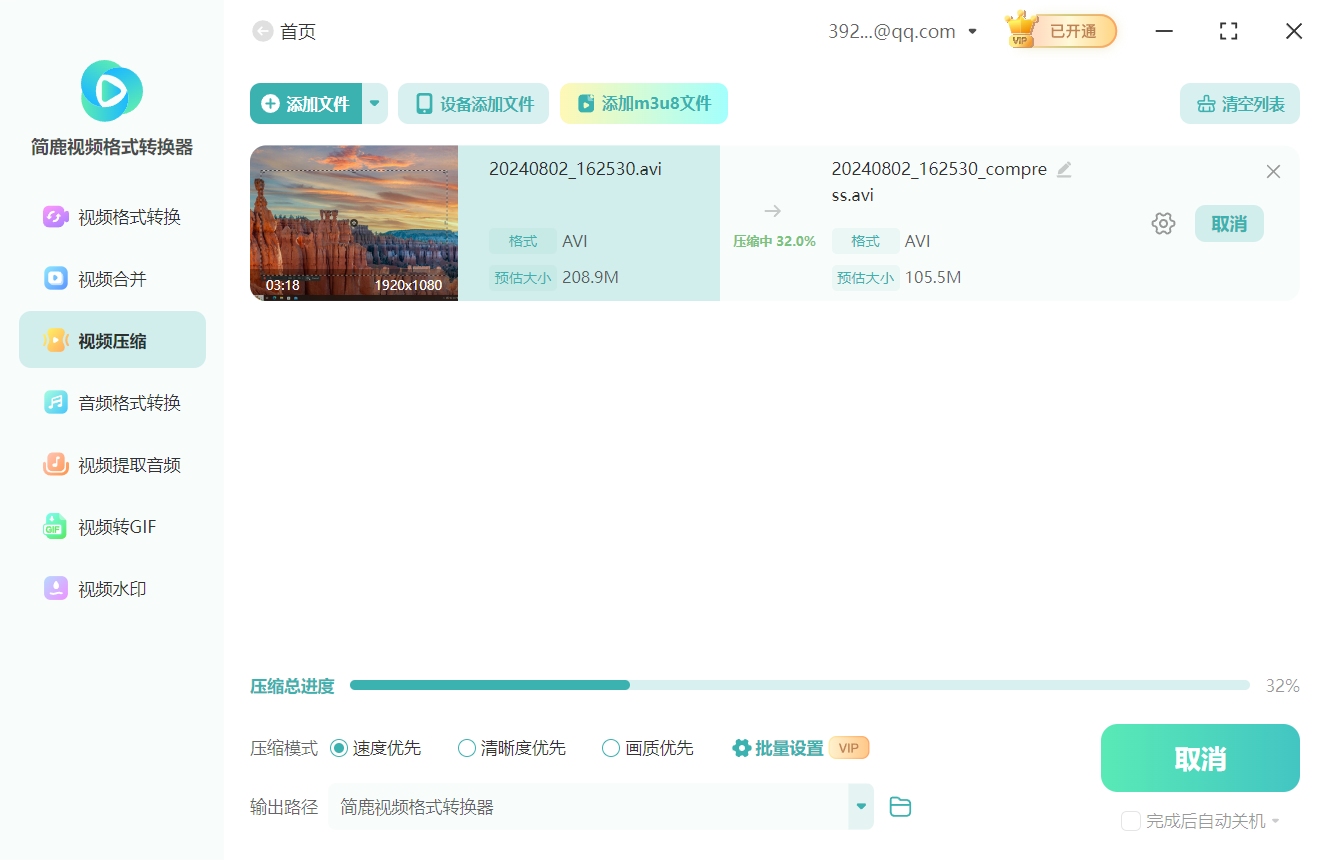Open compression settings gear for the task

click(1163, 223)
